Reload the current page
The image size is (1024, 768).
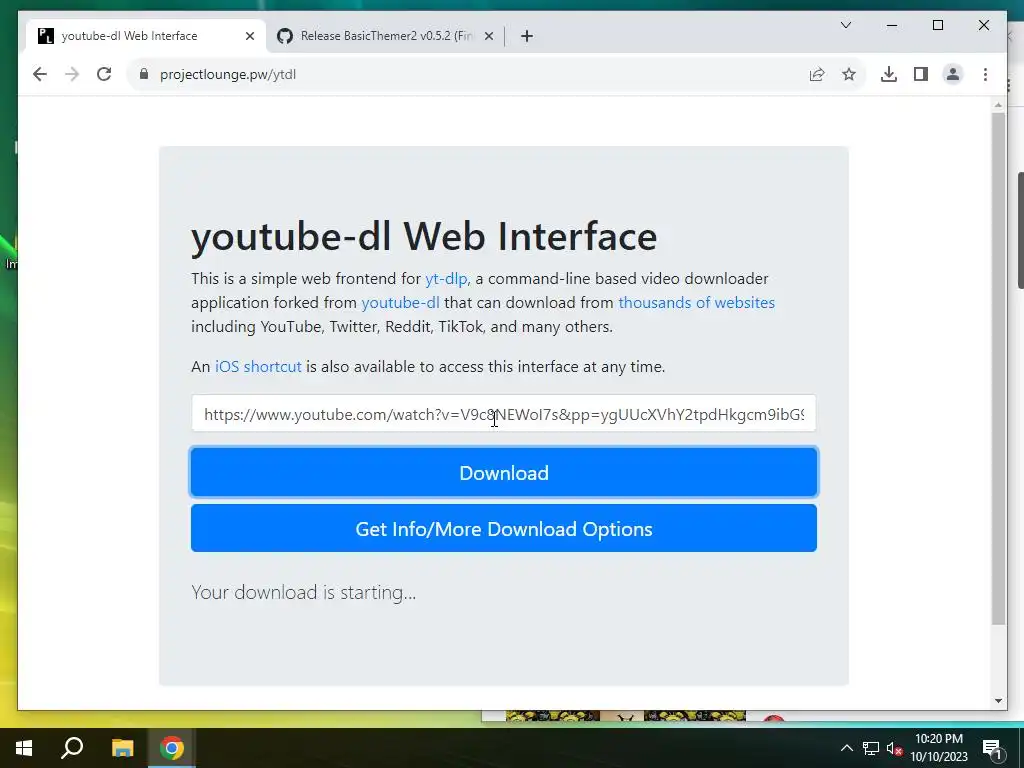tap(104, 74)
